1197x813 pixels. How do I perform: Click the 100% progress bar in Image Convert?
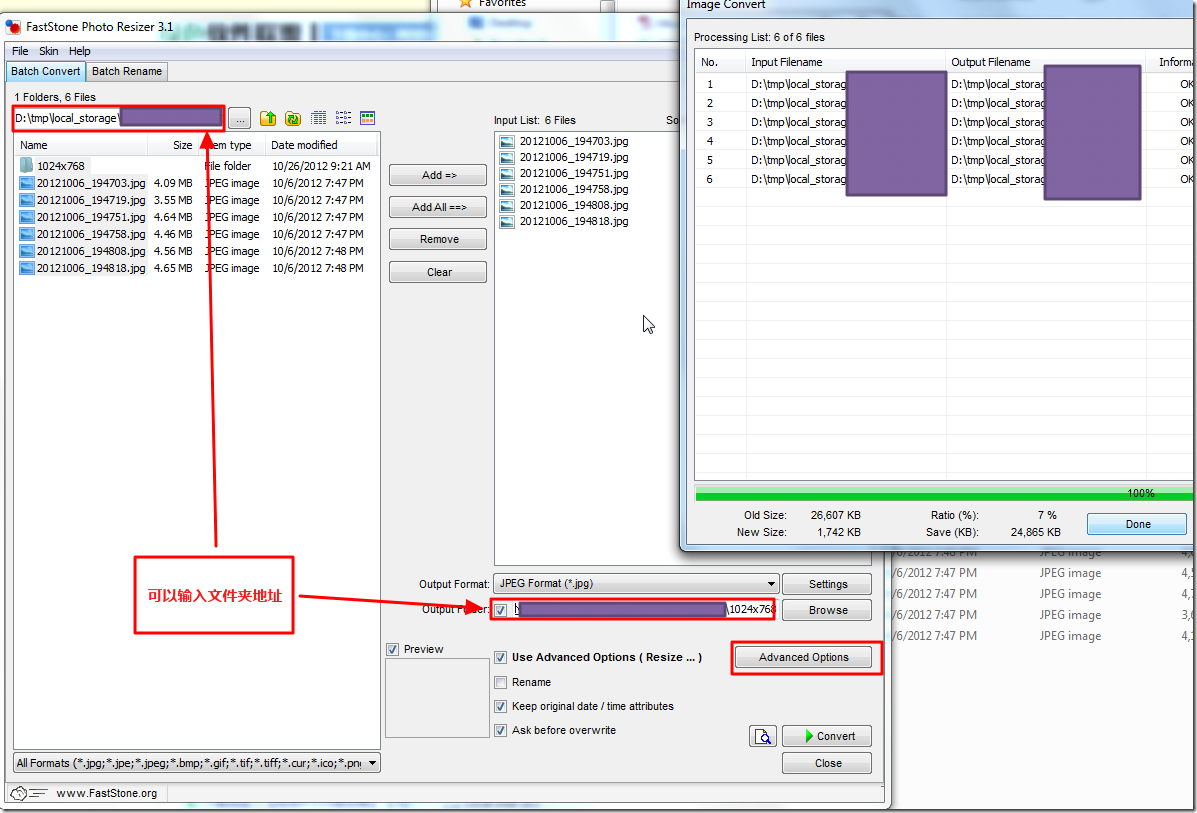click(x=944, y=494)
